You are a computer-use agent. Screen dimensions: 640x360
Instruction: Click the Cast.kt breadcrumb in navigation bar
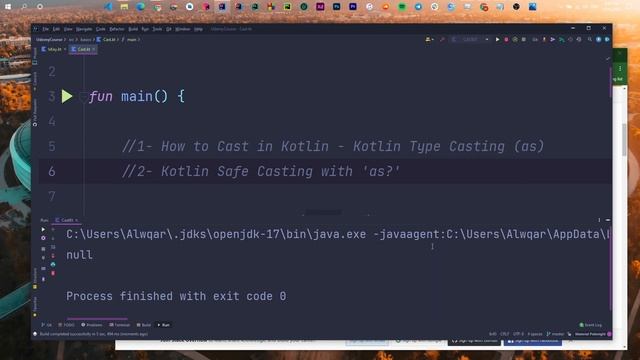pyautogui.click(x=107, y=40)
